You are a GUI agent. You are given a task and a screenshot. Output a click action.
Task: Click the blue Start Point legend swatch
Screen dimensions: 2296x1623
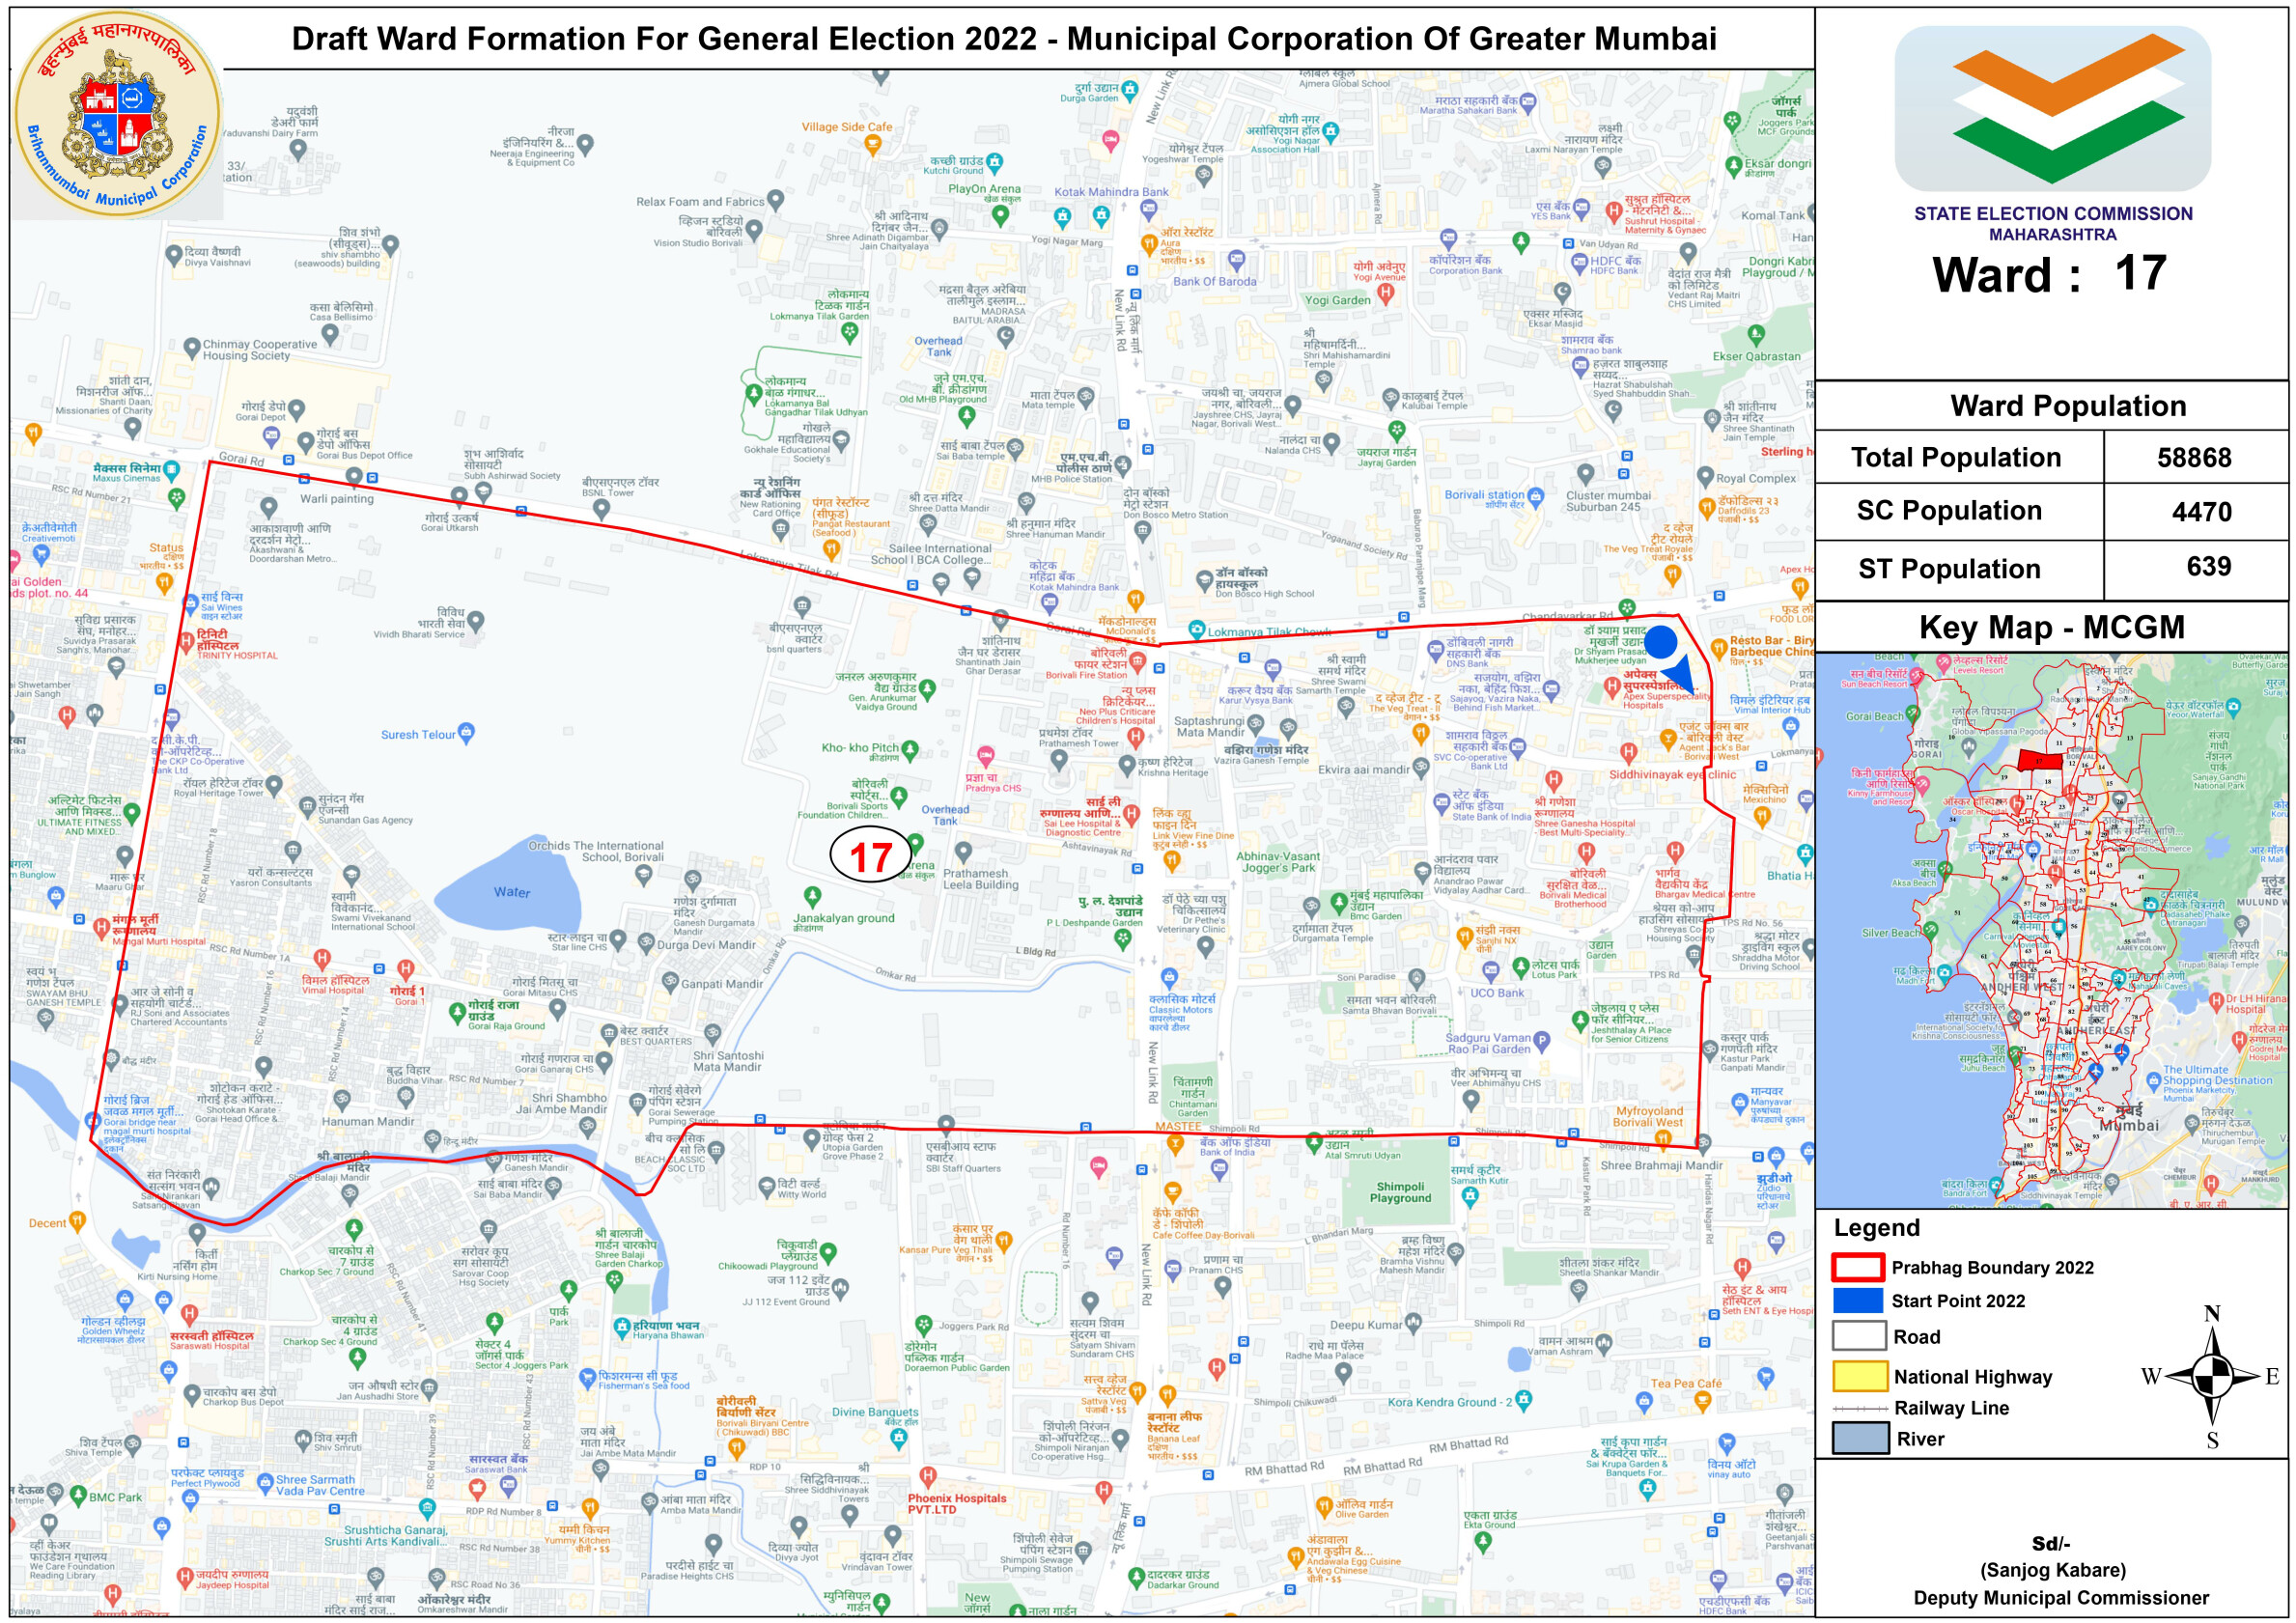1858,1300
